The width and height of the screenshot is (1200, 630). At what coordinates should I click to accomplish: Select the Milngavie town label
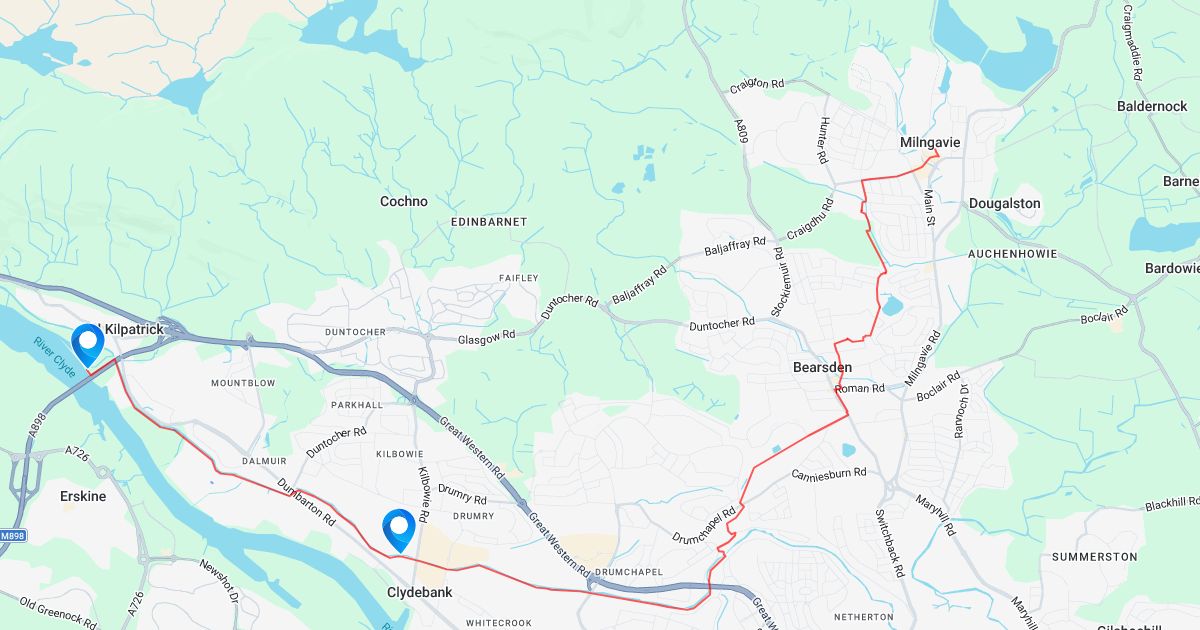(x=930, y=143)
